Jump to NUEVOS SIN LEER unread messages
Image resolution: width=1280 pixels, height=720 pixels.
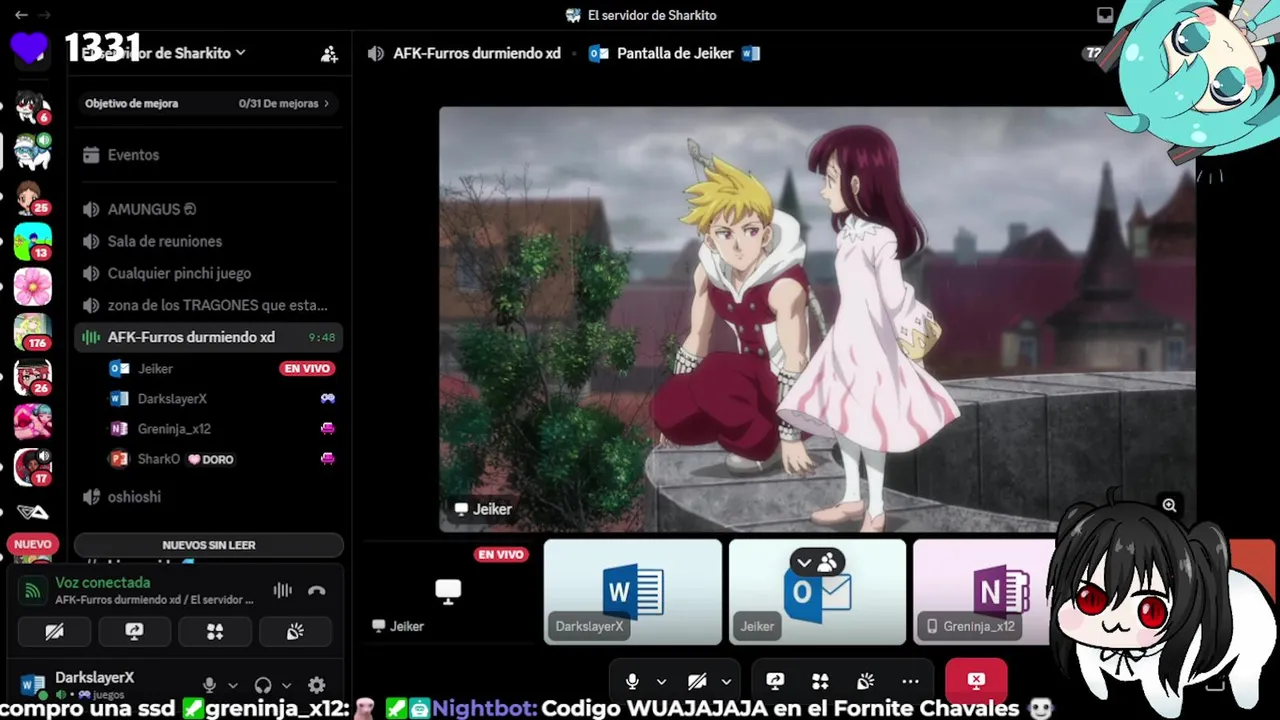[208, 545]
